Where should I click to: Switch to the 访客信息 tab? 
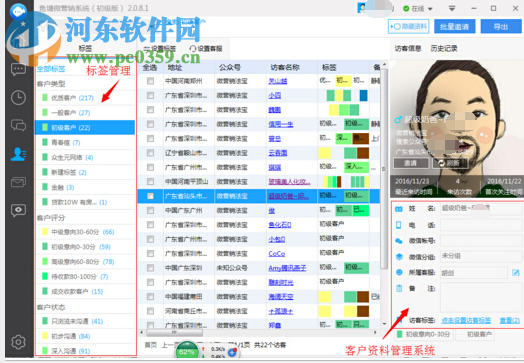[408, 49]
